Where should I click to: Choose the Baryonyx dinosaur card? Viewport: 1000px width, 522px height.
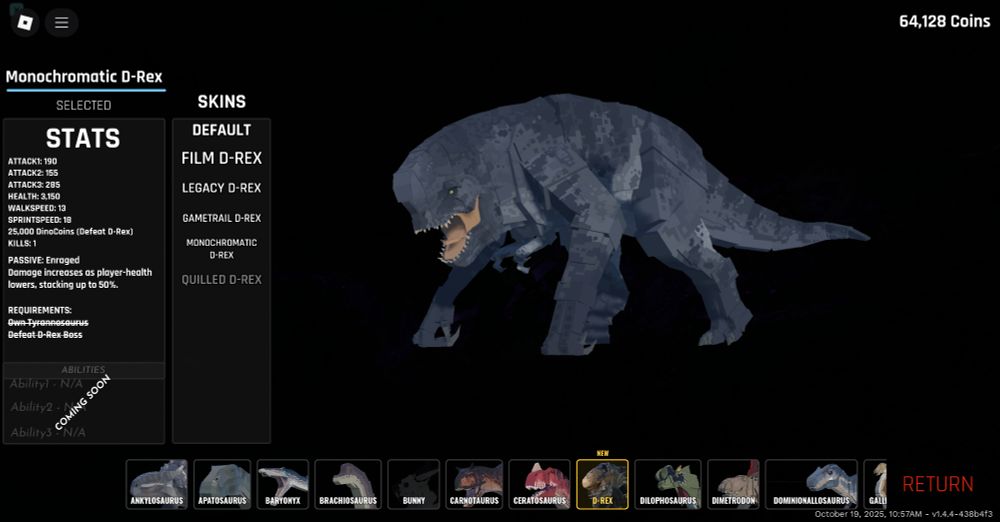click(x=283, y=484)
